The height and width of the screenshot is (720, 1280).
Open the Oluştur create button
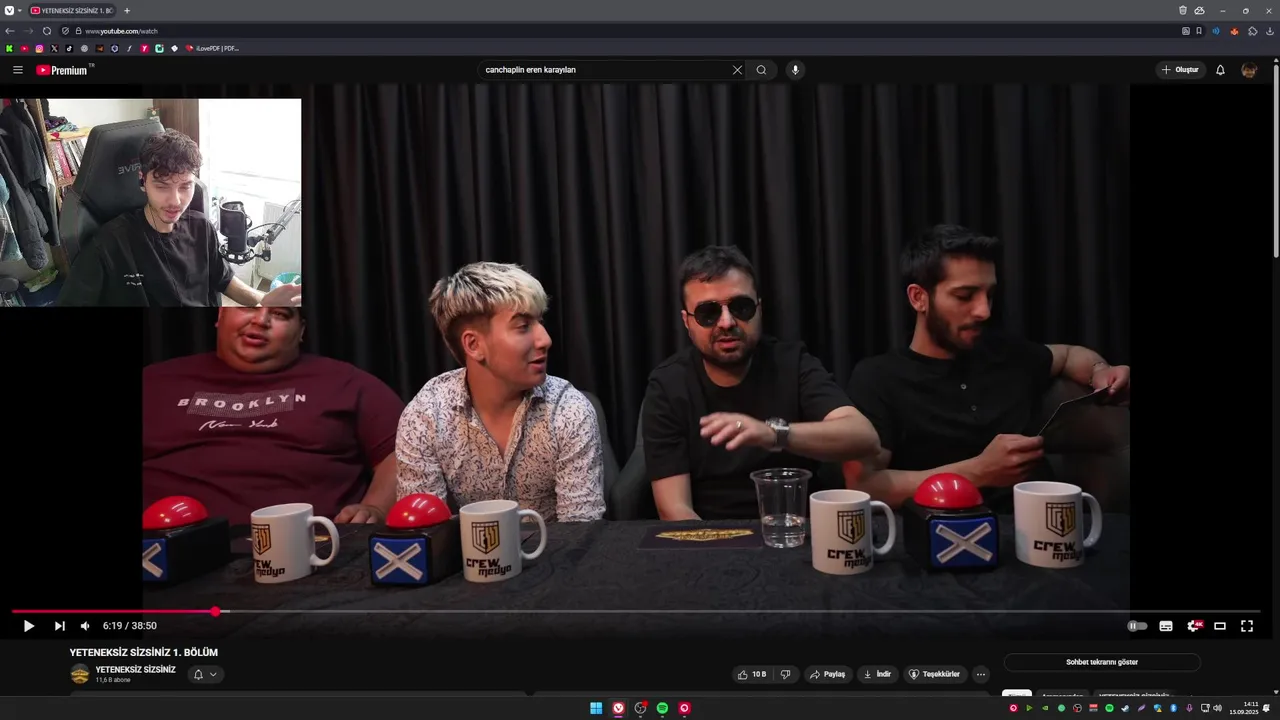coord(1180,70)
